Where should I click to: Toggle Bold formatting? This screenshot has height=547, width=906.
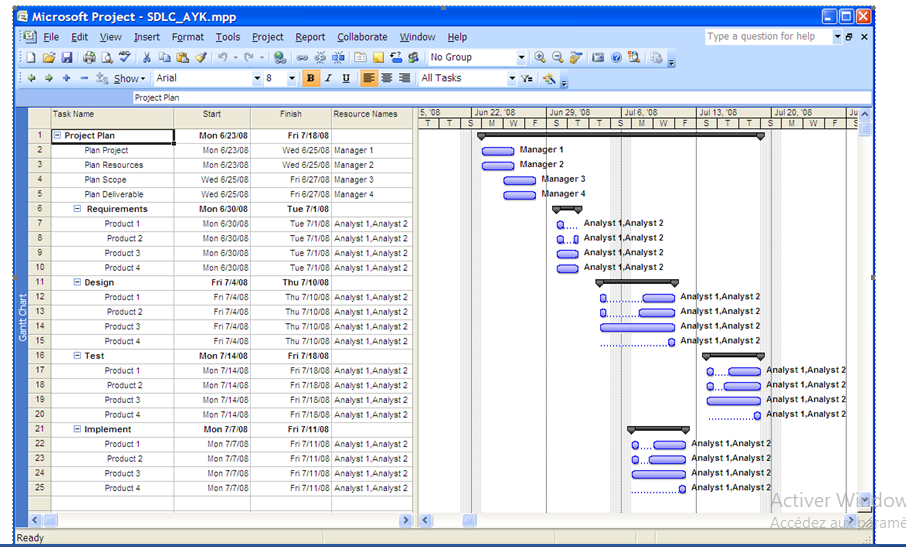pyautogui.click(x=311, y=79)
